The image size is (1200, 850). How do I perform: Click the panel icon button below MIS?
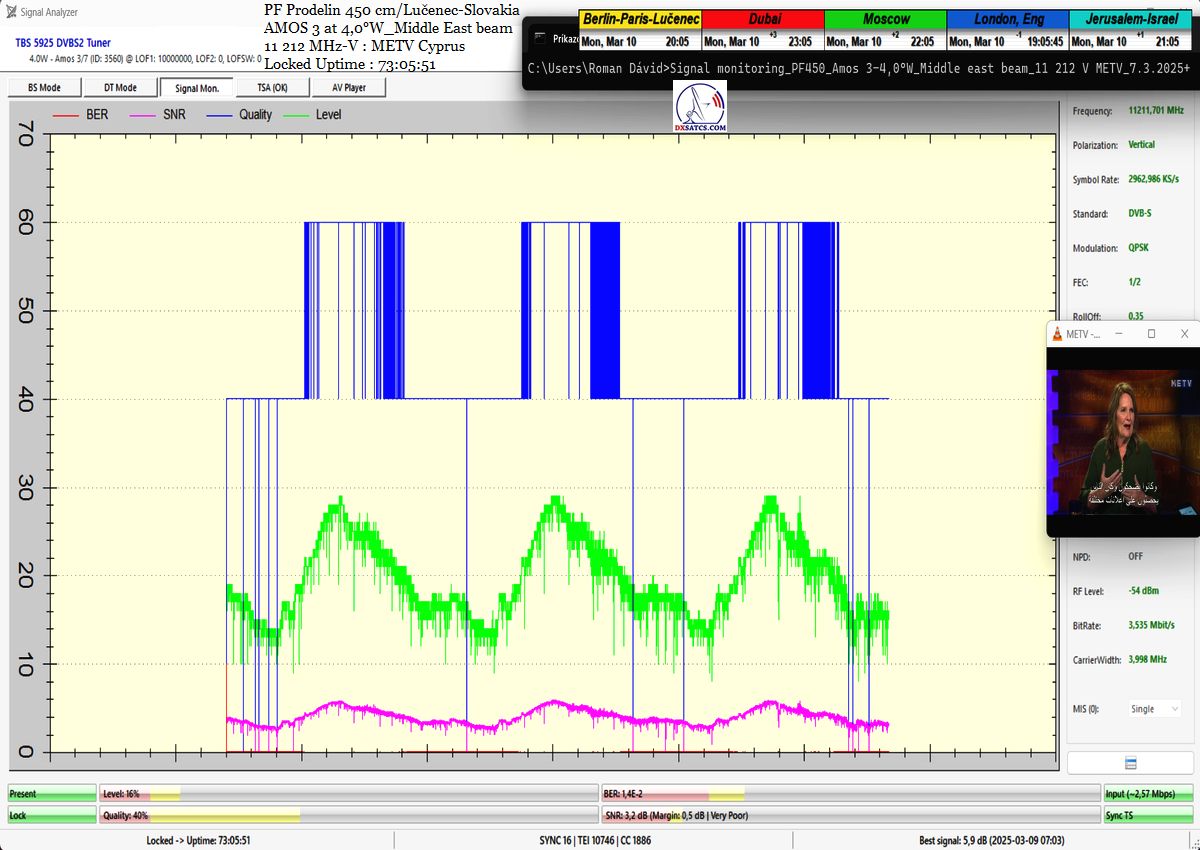tap(1130, 763)
